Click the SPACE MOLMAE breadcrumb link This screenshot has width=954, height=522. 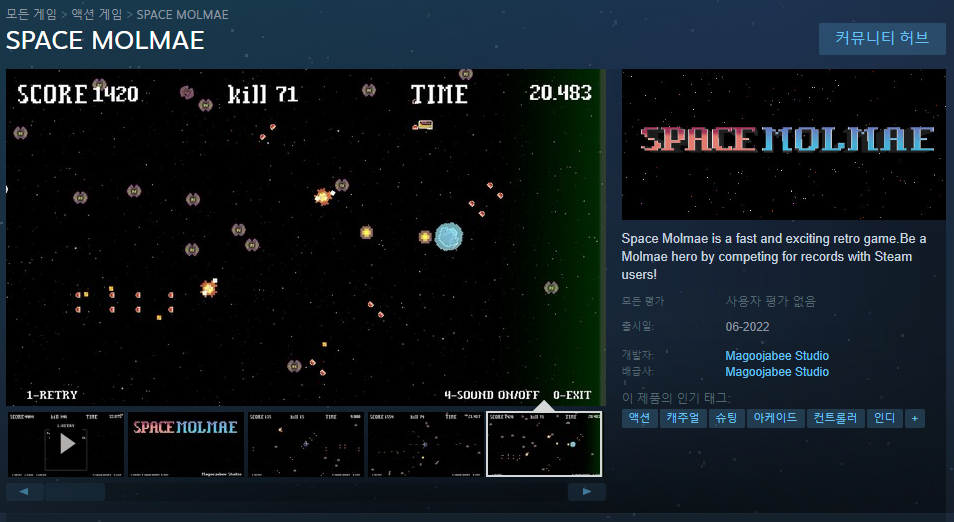coord(183,14)
